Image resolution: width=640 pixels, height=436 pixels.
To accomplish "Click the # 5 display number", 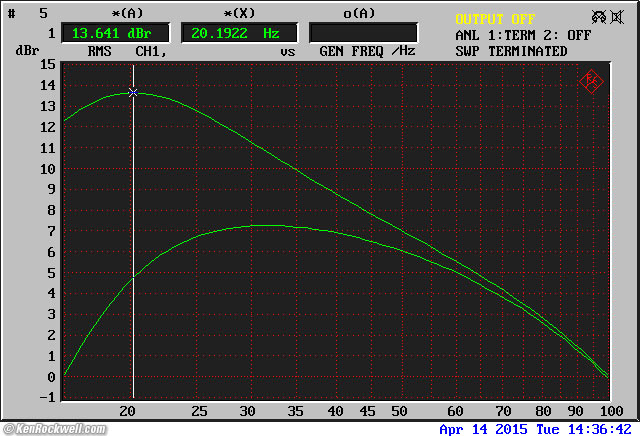I will coord(28,13).
